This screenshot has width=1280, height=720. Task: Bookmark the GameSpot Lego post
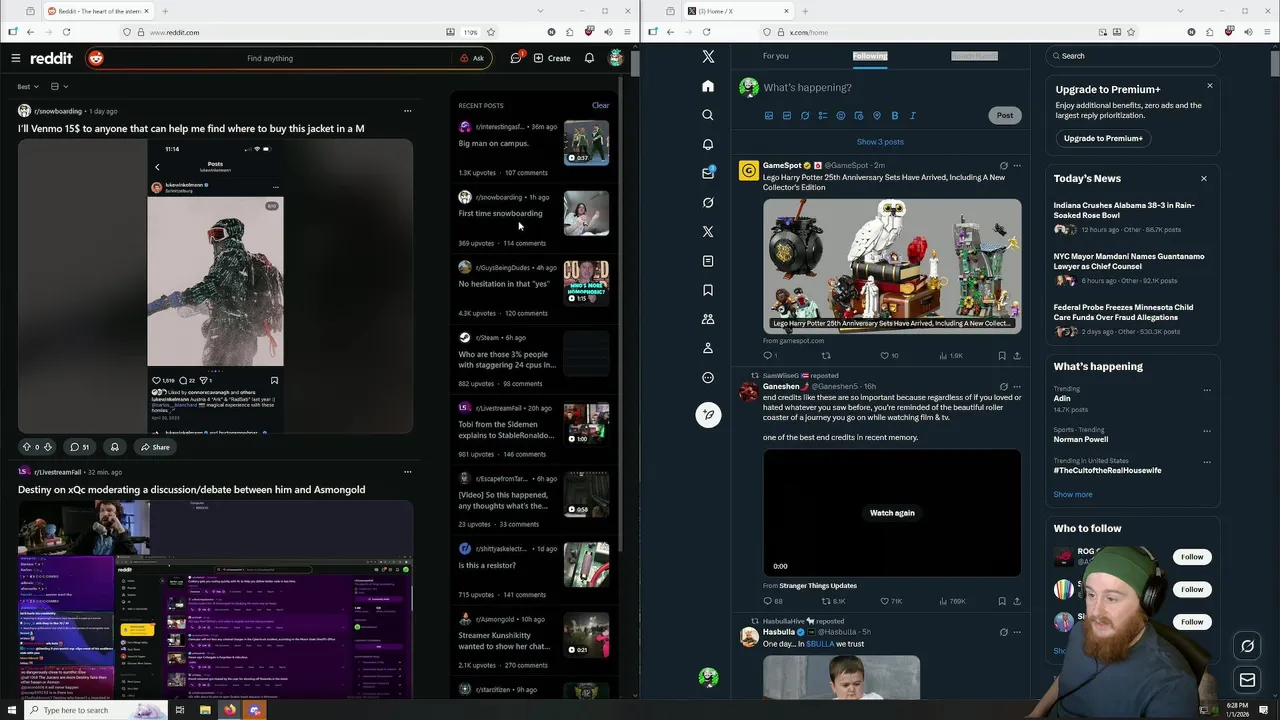click(x=1002, y=356)
